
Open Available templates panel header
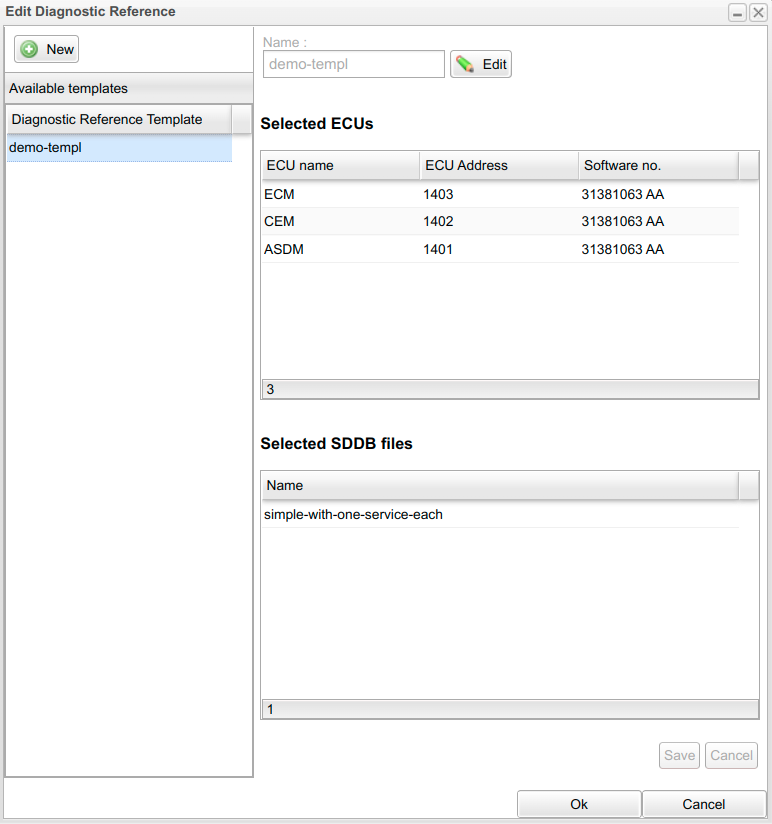tap(128, 88)
